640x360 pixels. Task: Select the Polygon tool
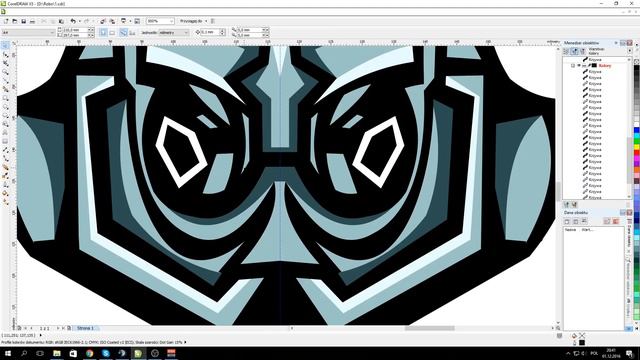5,115
